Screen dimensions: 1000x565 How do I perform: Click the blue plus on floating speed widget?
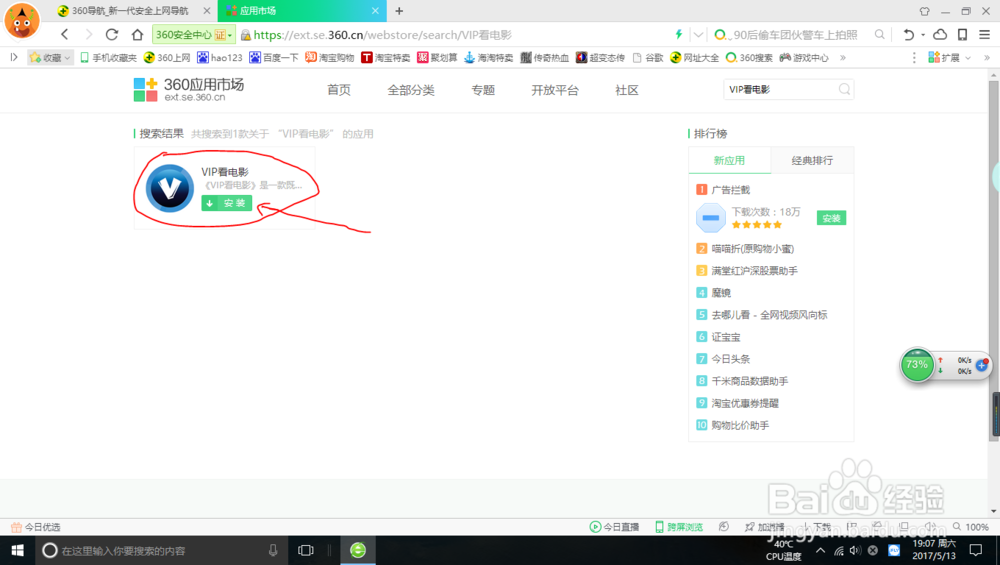(x=982, y=365)
